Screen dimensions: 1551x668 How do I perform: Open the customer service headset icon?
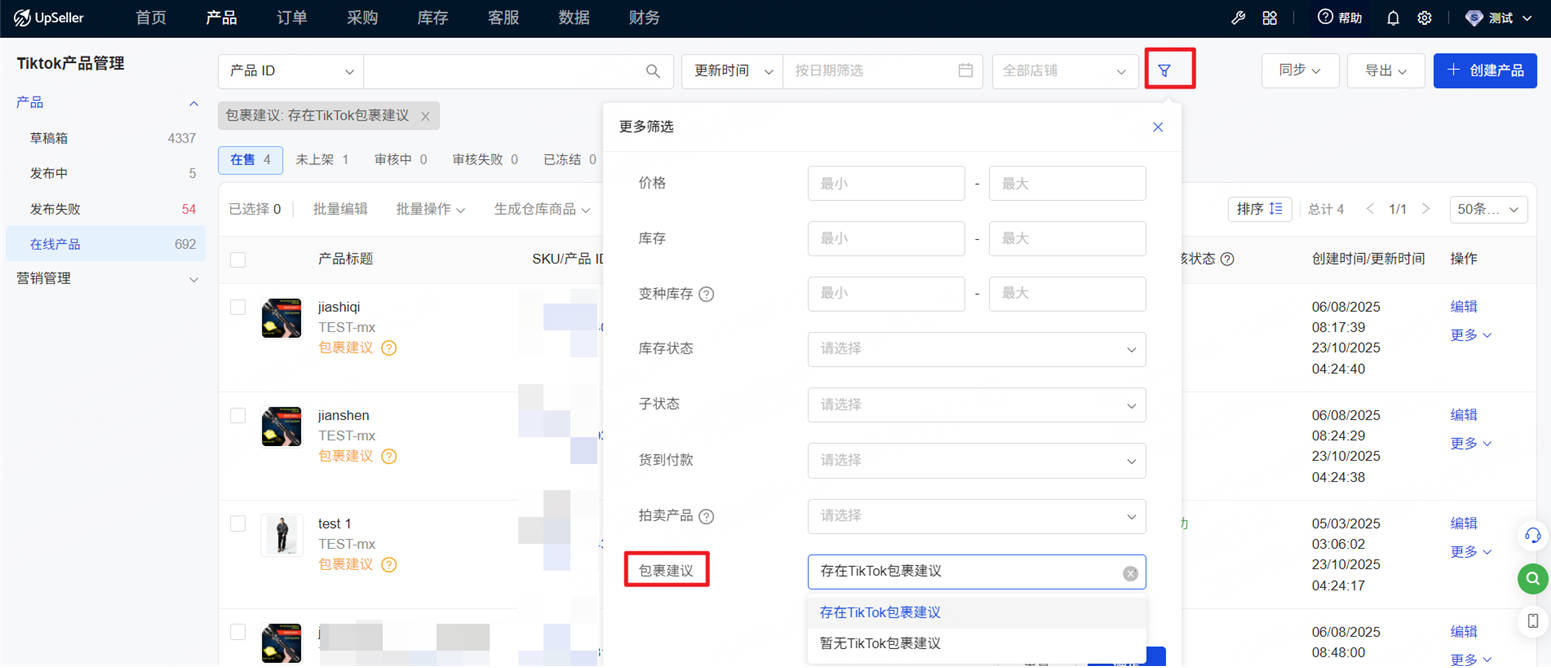(x=1532, y=535)
